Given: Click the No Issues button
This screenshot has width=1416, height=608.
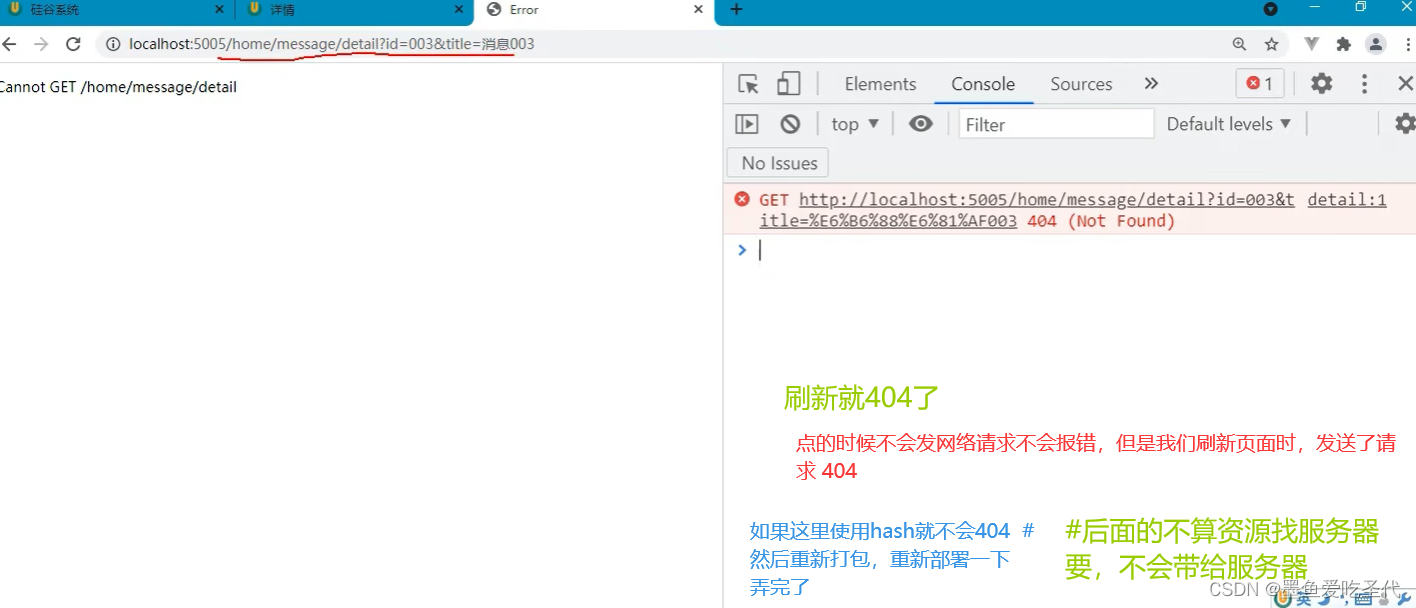Looking at the screenshot, I should (779, 163).
